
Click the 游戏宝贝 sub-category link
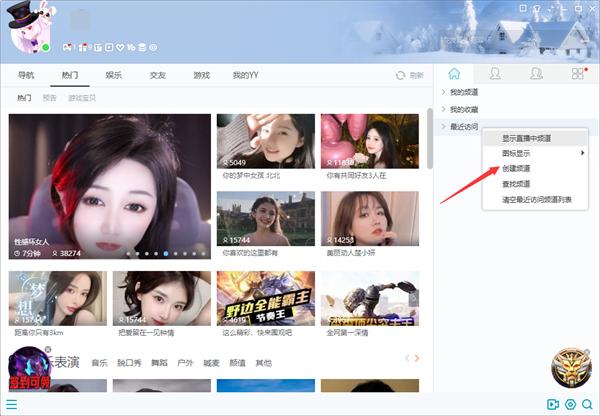tap(83, 99)
